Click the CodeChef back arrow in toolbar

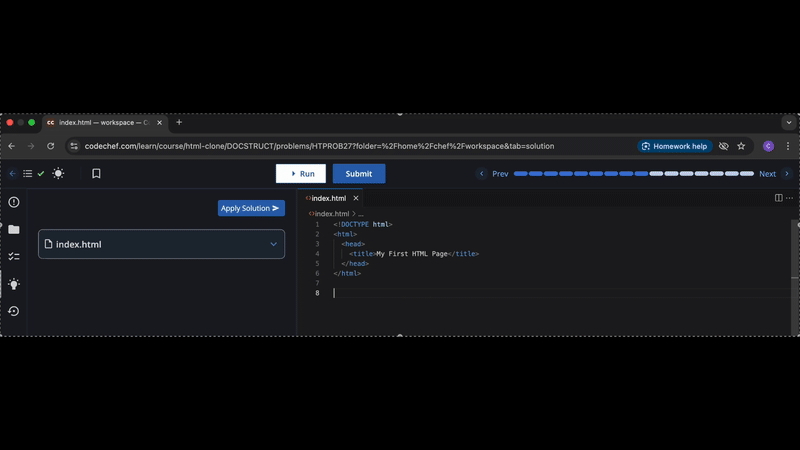(x=12, y=173)
